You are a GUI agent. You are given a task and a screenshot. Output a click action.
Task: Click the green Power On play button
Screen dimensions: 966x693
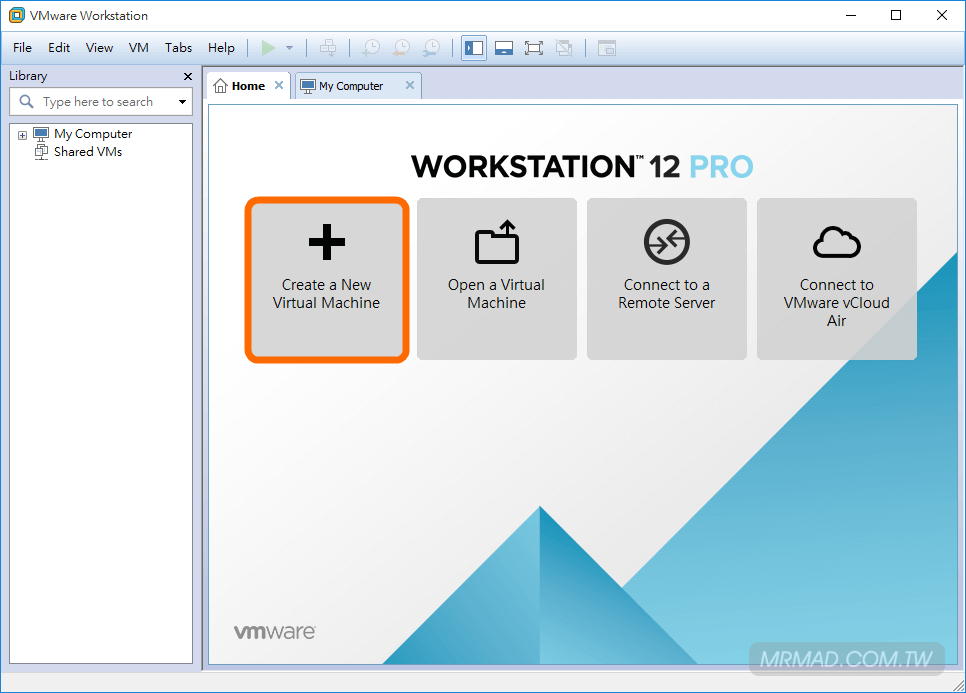coord(268,48)
